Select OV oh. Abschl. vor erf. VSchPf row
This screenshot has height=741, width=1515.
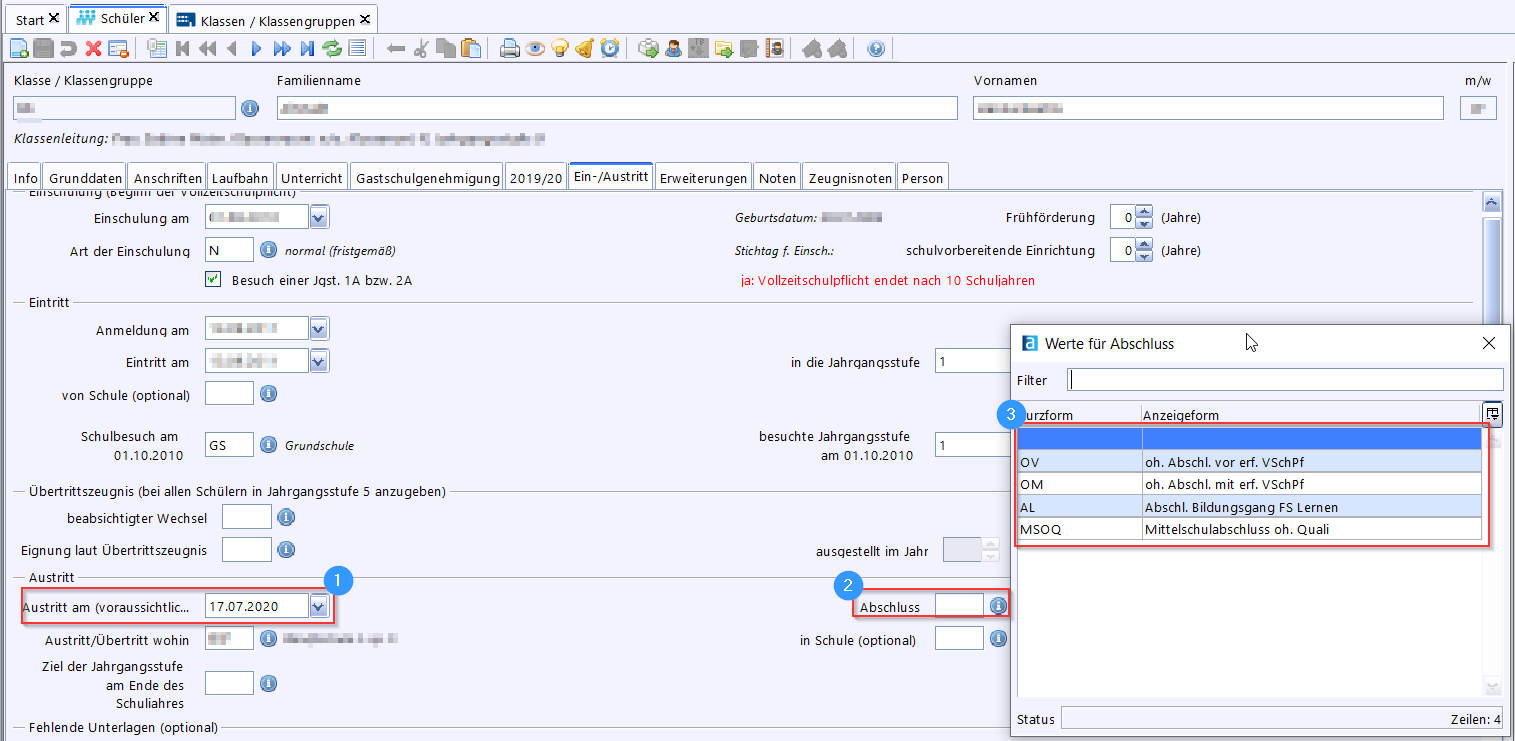click(1249, 462)
